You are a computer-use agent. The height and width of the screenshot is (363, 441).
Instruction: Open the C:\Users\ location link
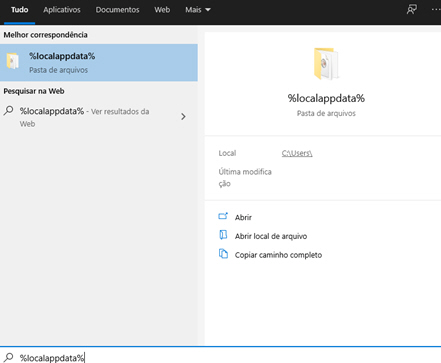(297, 153)
